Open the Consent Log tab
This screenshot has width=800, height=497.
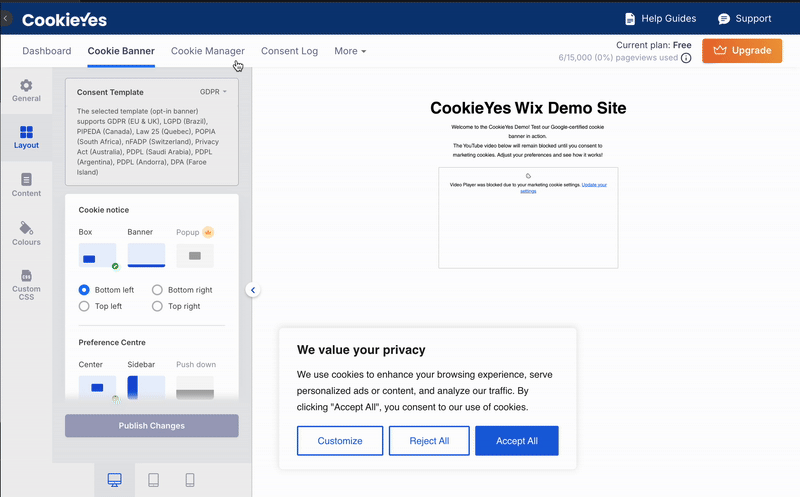(x=289, y=51)
